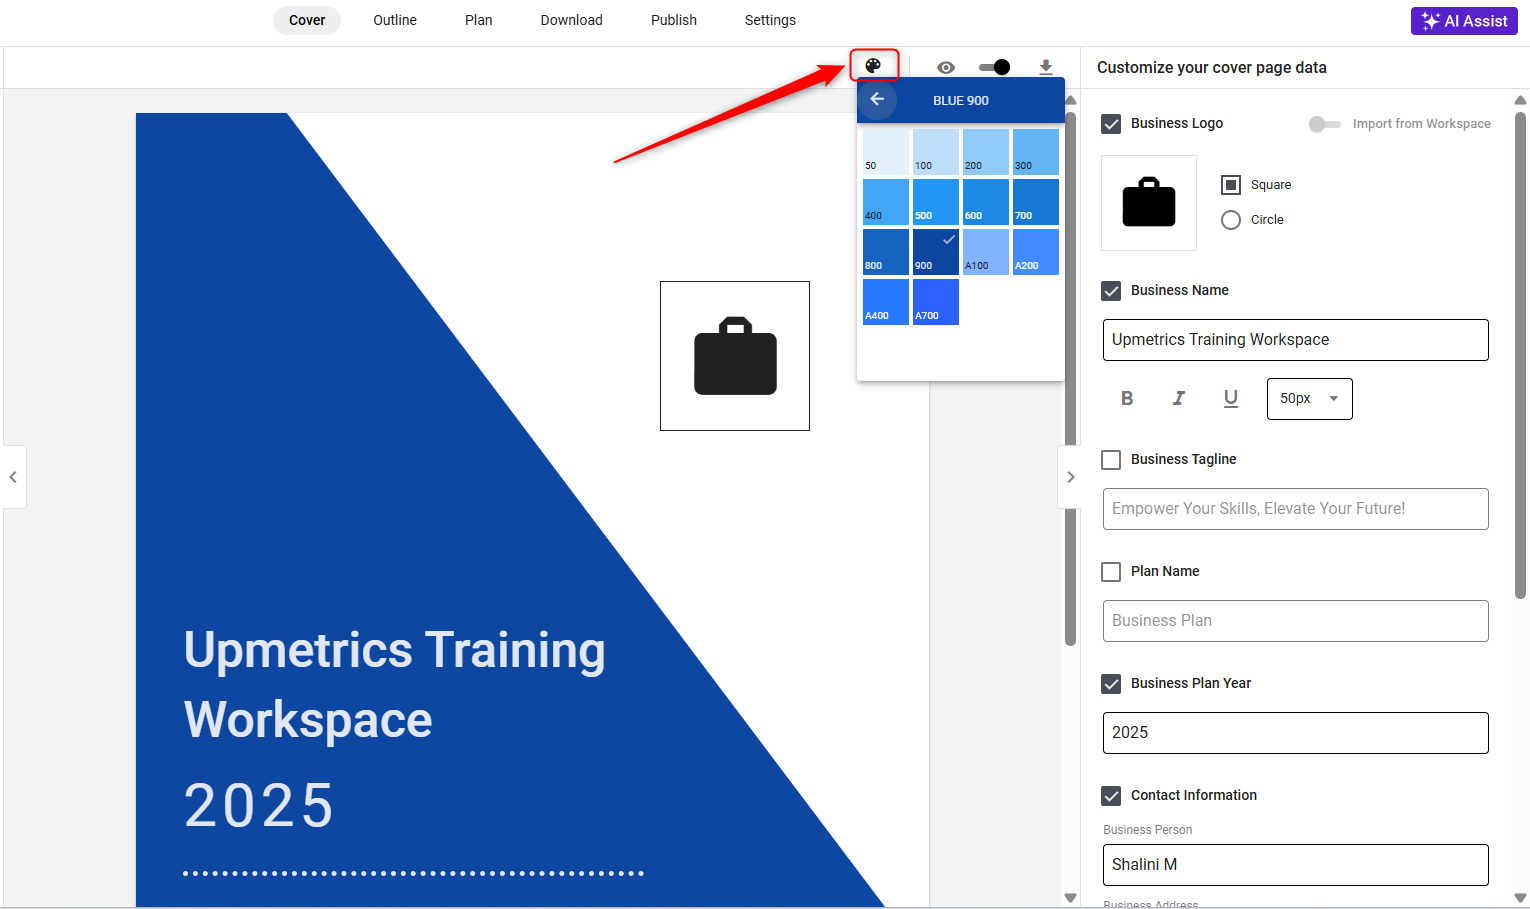Choose the Blue 200 shade
This screenshot has height=909, width=1530.
(986, 151)
